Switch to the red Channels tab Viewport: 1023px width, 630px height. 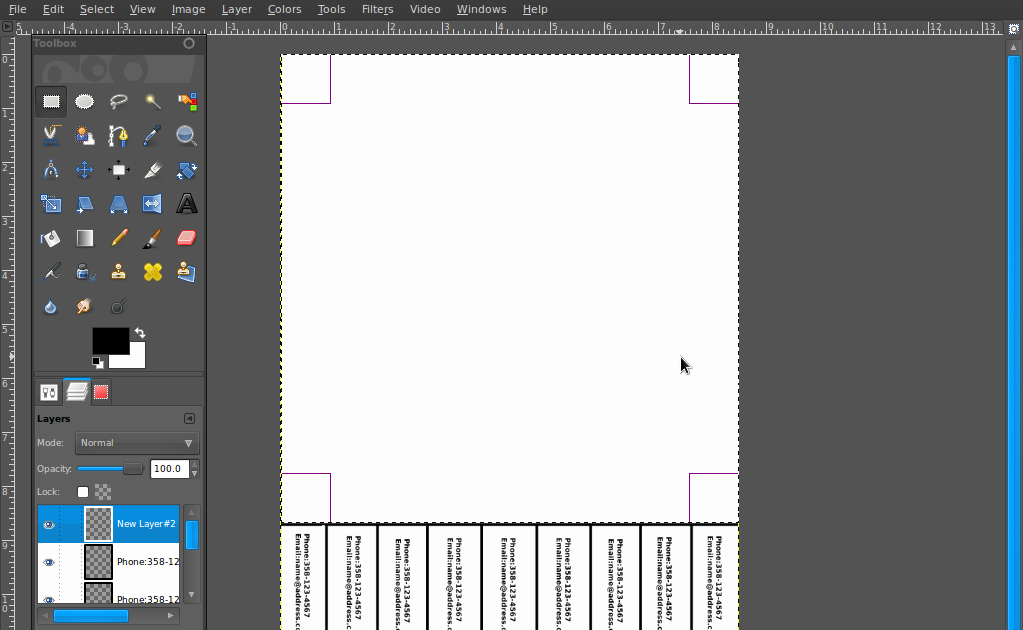(x=101, y=392)
